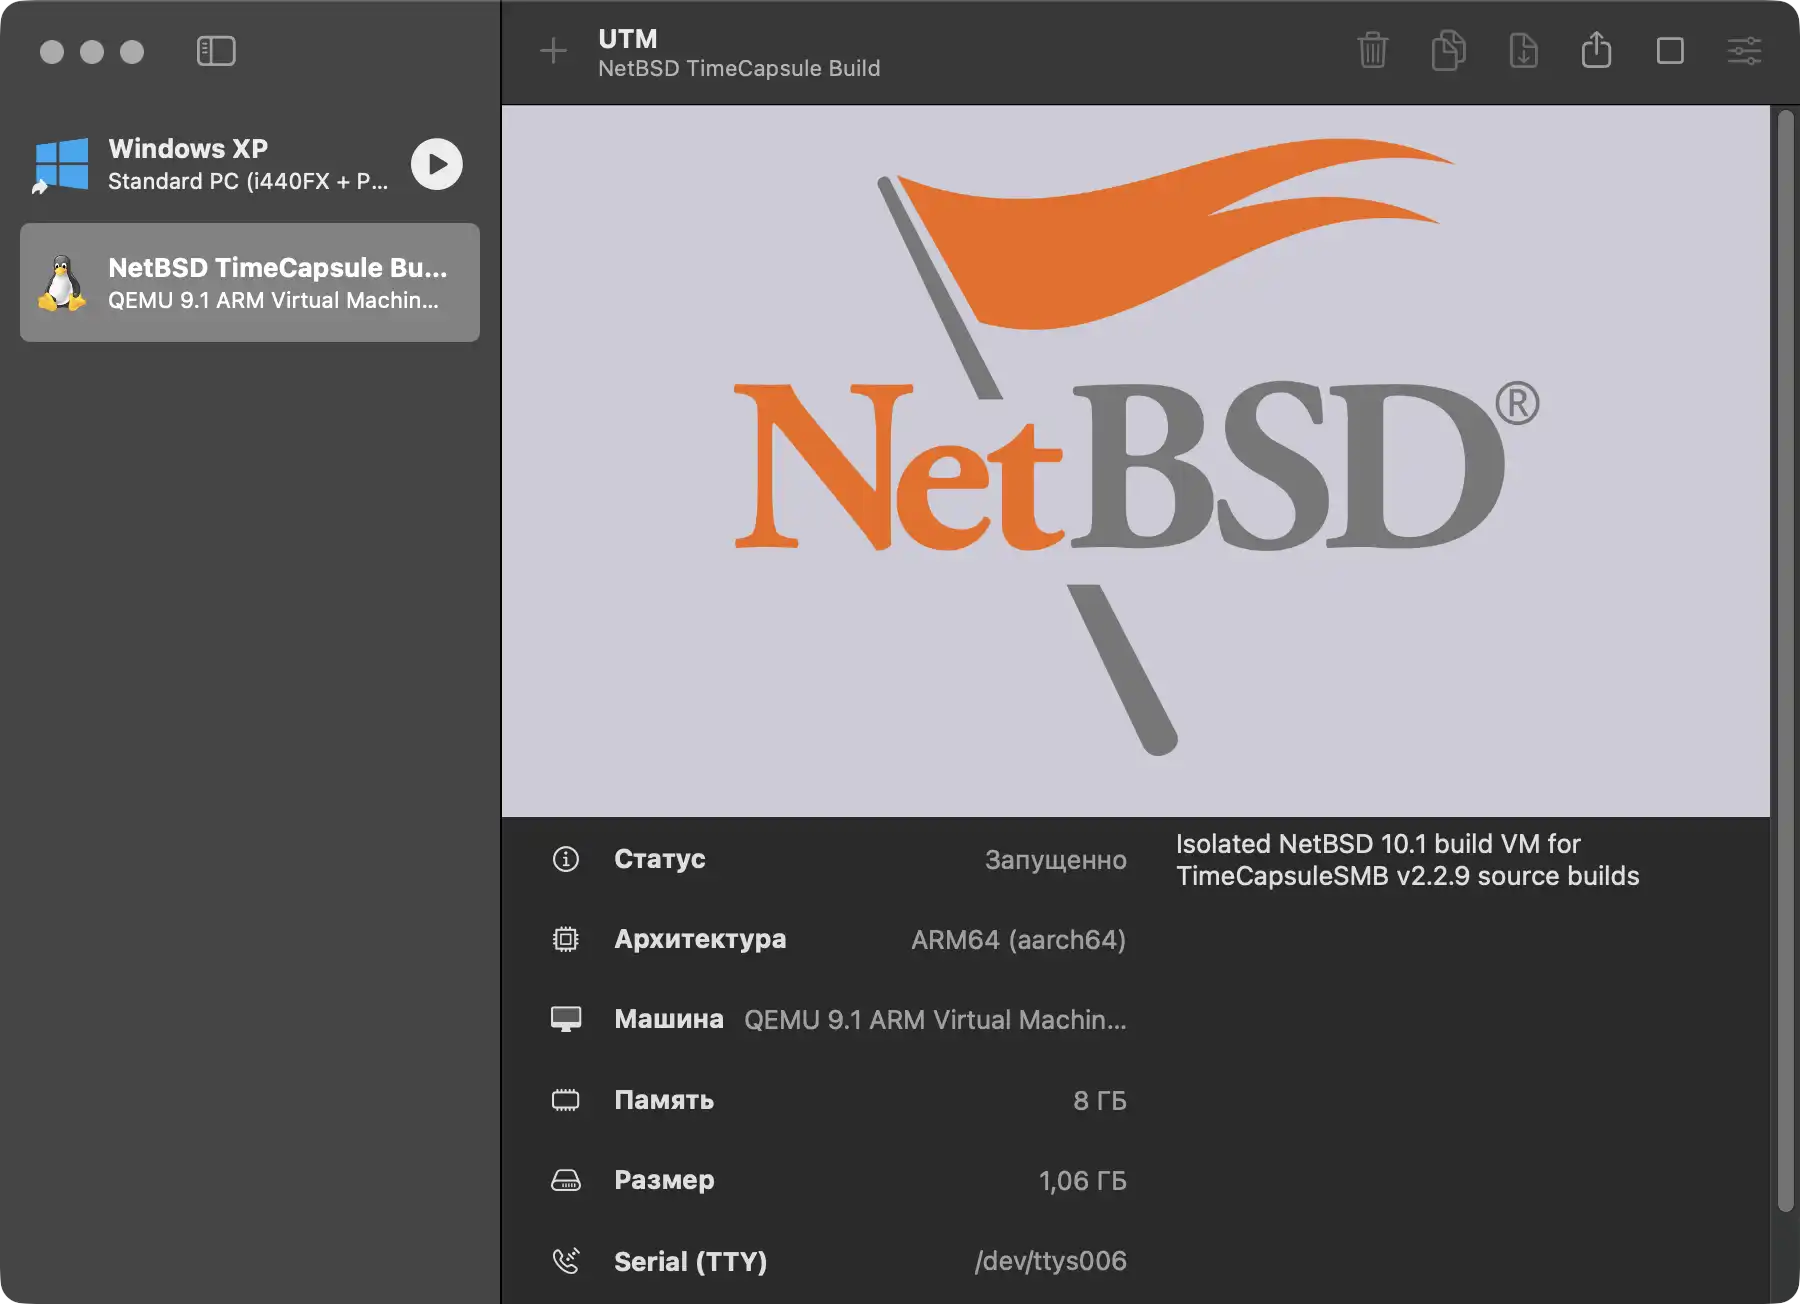Click the Память label
1800x1304 pixels.
(x=664, y=1100)
